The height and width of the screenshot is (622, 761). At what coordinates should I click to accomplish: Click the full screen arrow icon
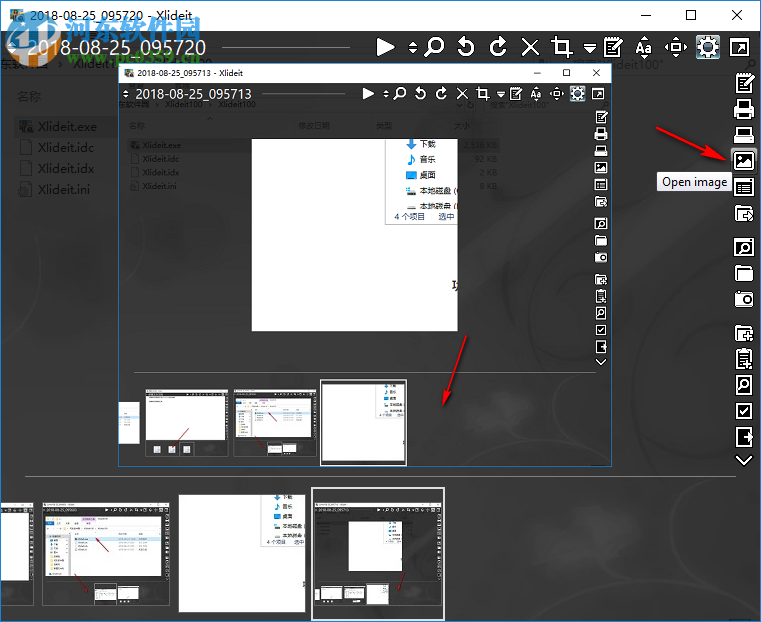pyautogui.click(x=740, y=47)
